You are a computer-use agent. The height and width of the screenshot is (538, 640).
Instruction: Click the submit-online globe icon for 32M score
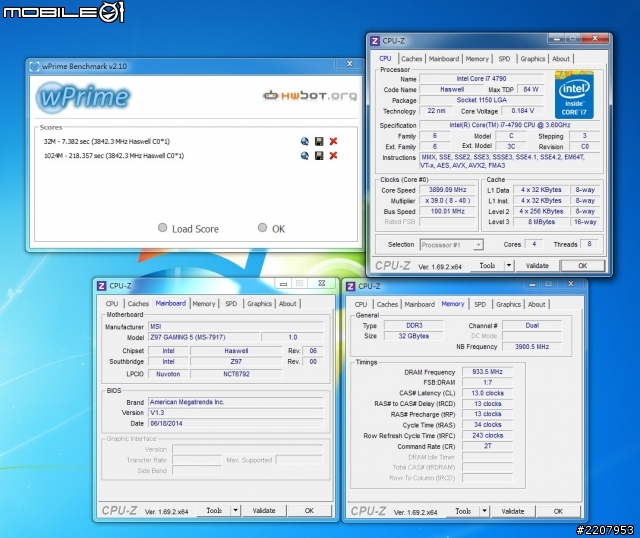304,142
